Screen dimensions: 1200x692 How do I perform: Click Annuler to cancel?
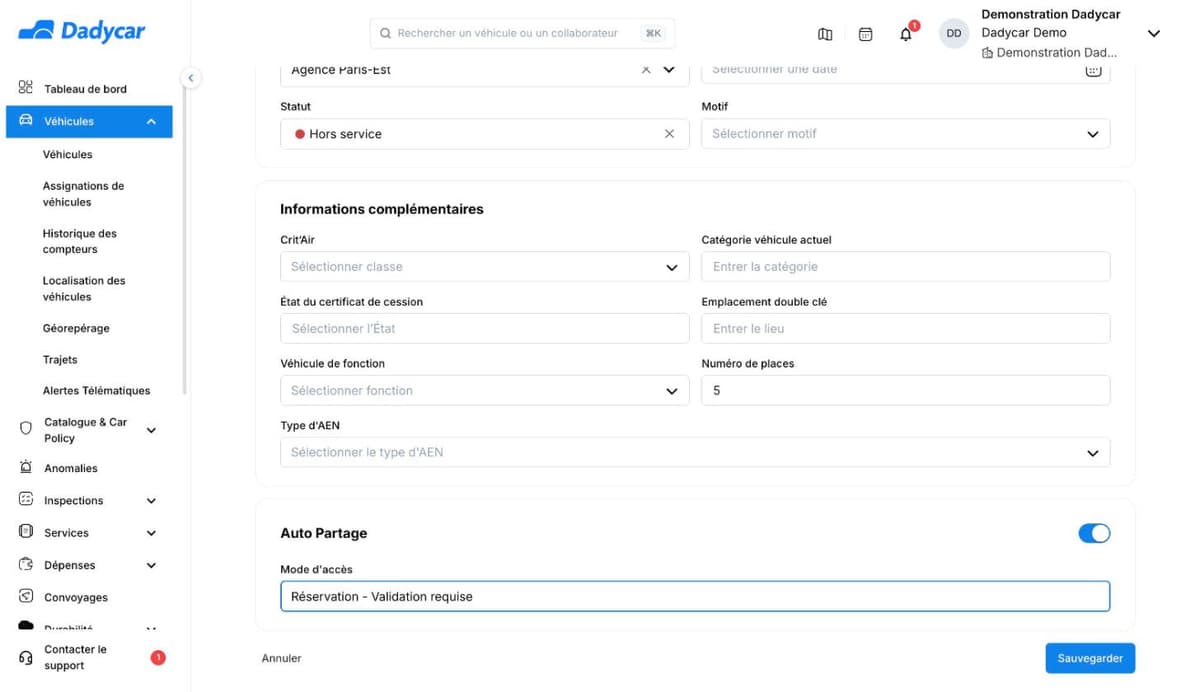(281, 658)
